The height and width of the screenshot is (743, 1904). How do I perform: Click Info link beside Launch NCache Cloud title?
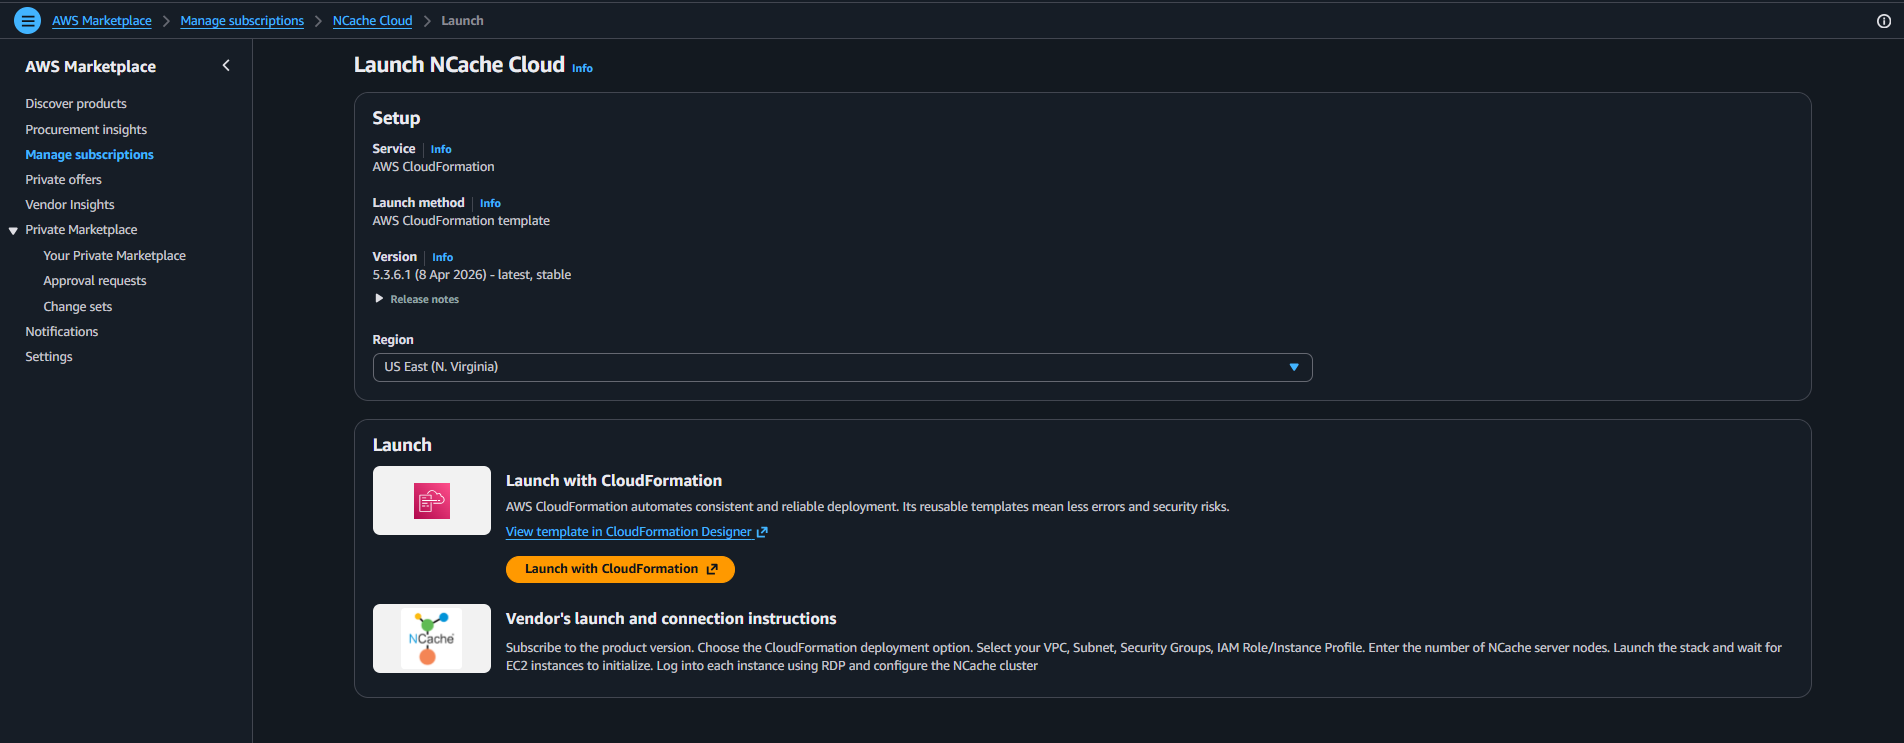click(582, 68)
